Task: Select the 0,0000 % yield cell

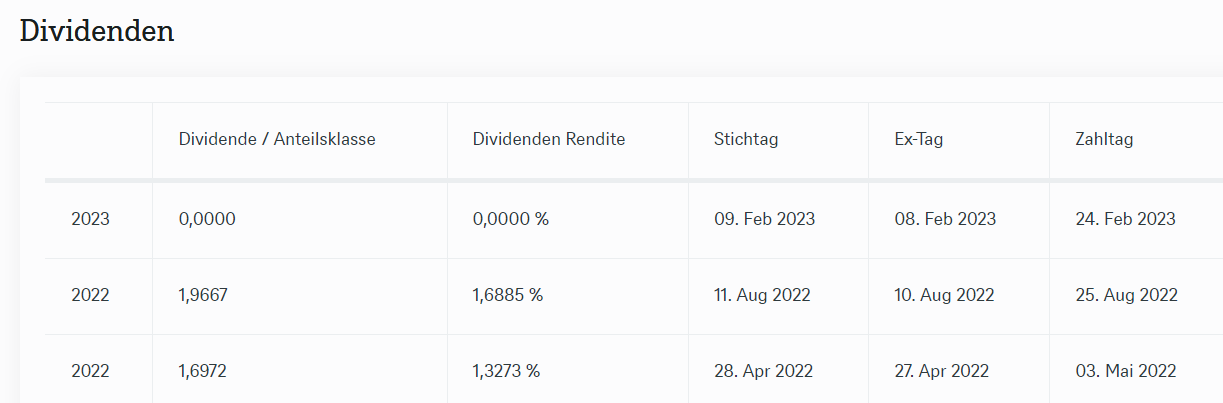Action: (511, 219)
